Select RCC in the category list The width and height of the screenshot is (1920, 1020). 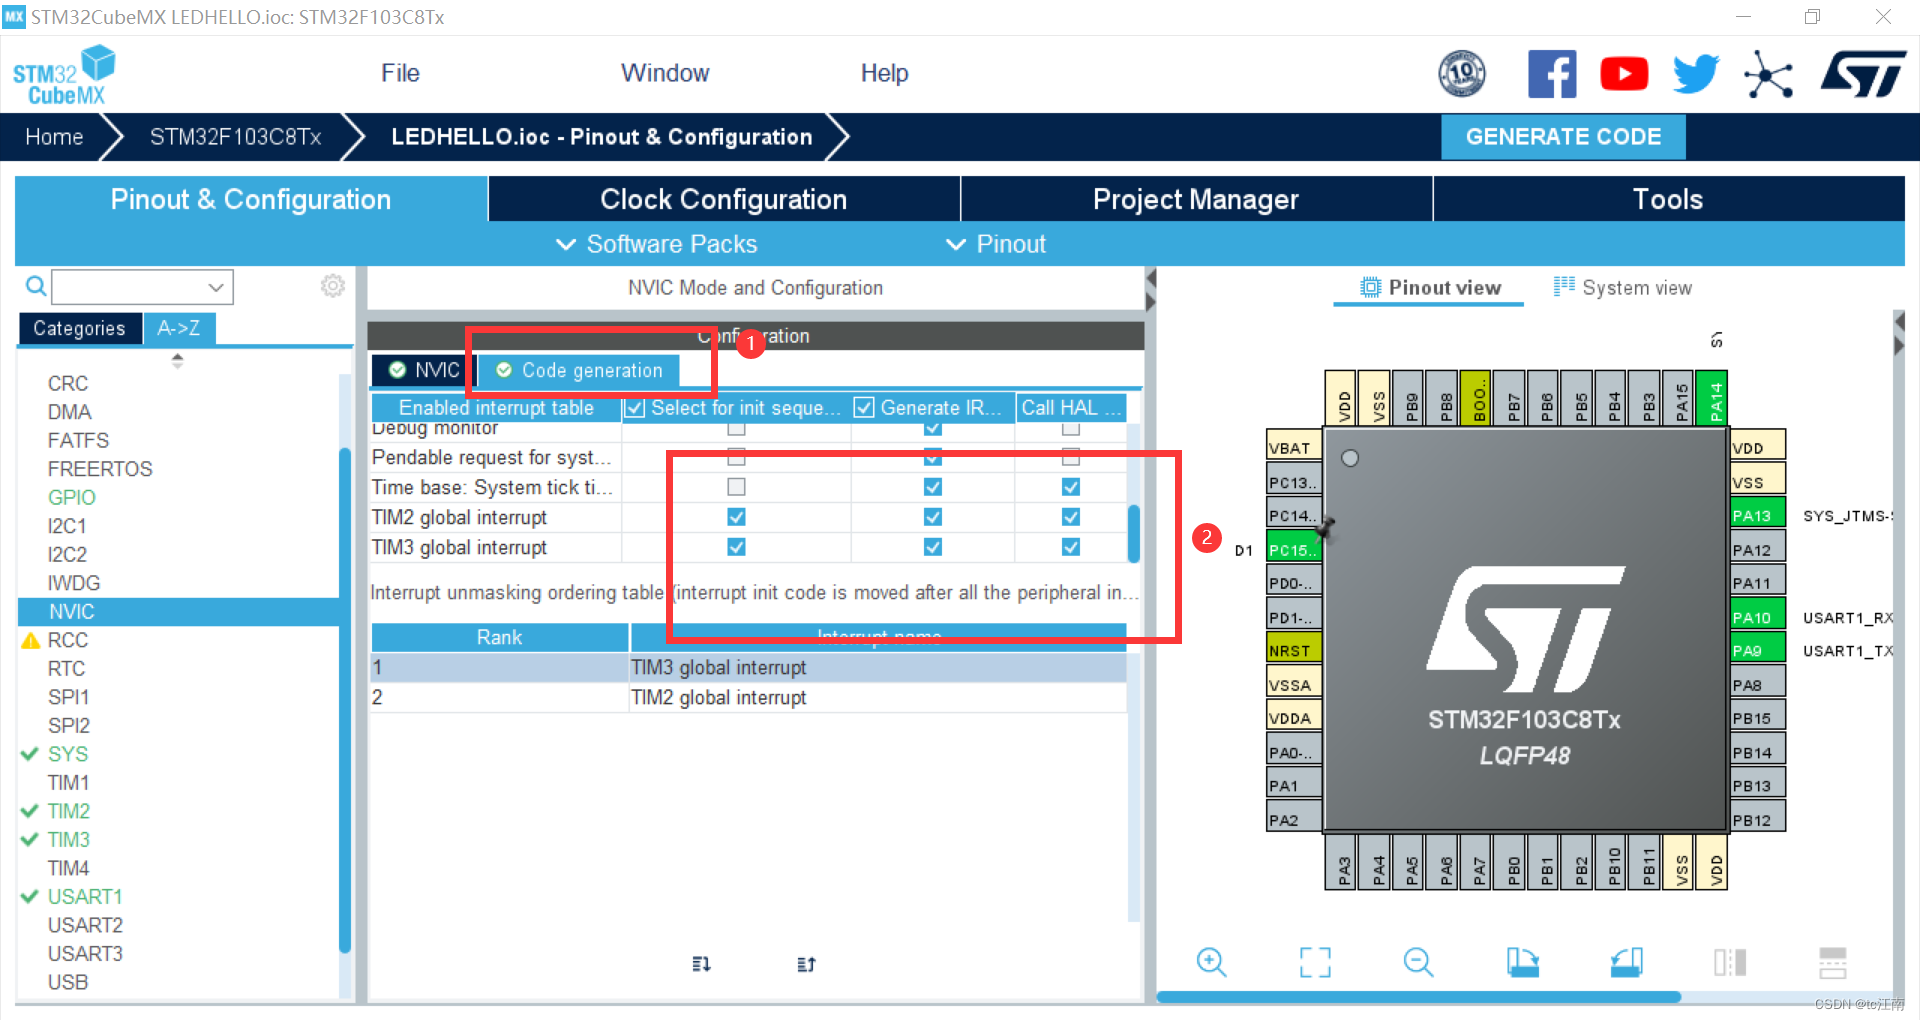tap(68, 640)
